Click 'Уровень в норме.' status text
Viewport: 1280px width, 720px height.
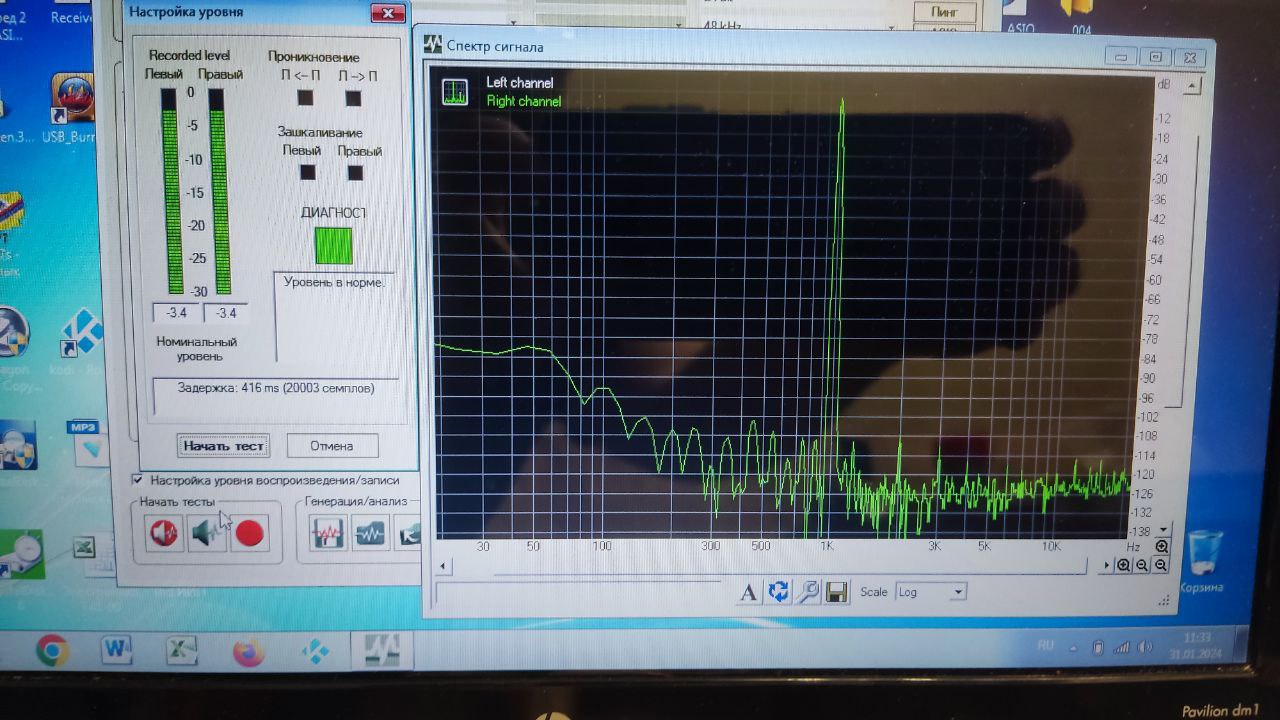334,282
